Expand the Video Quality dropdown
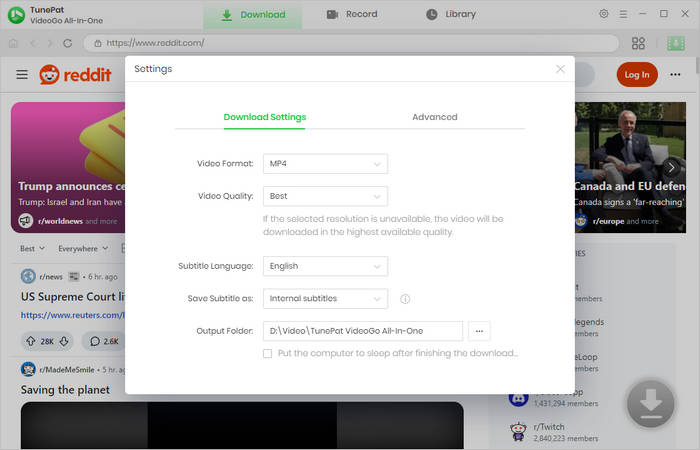 (x=325, y=196)
